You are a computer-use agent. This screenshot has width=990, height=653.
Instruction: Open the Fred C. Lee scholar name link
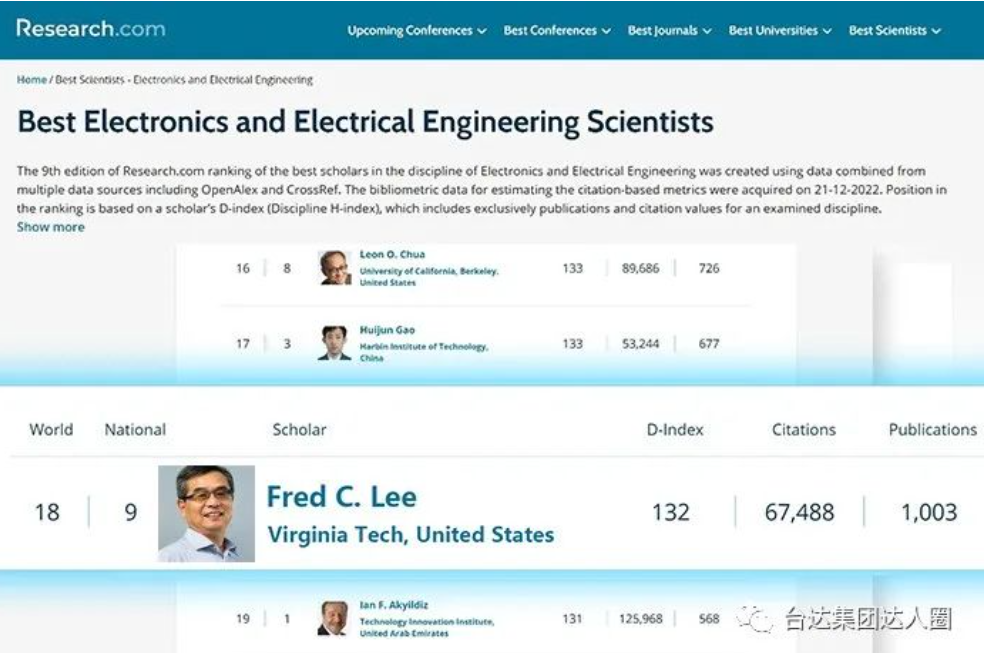[342, 497]
